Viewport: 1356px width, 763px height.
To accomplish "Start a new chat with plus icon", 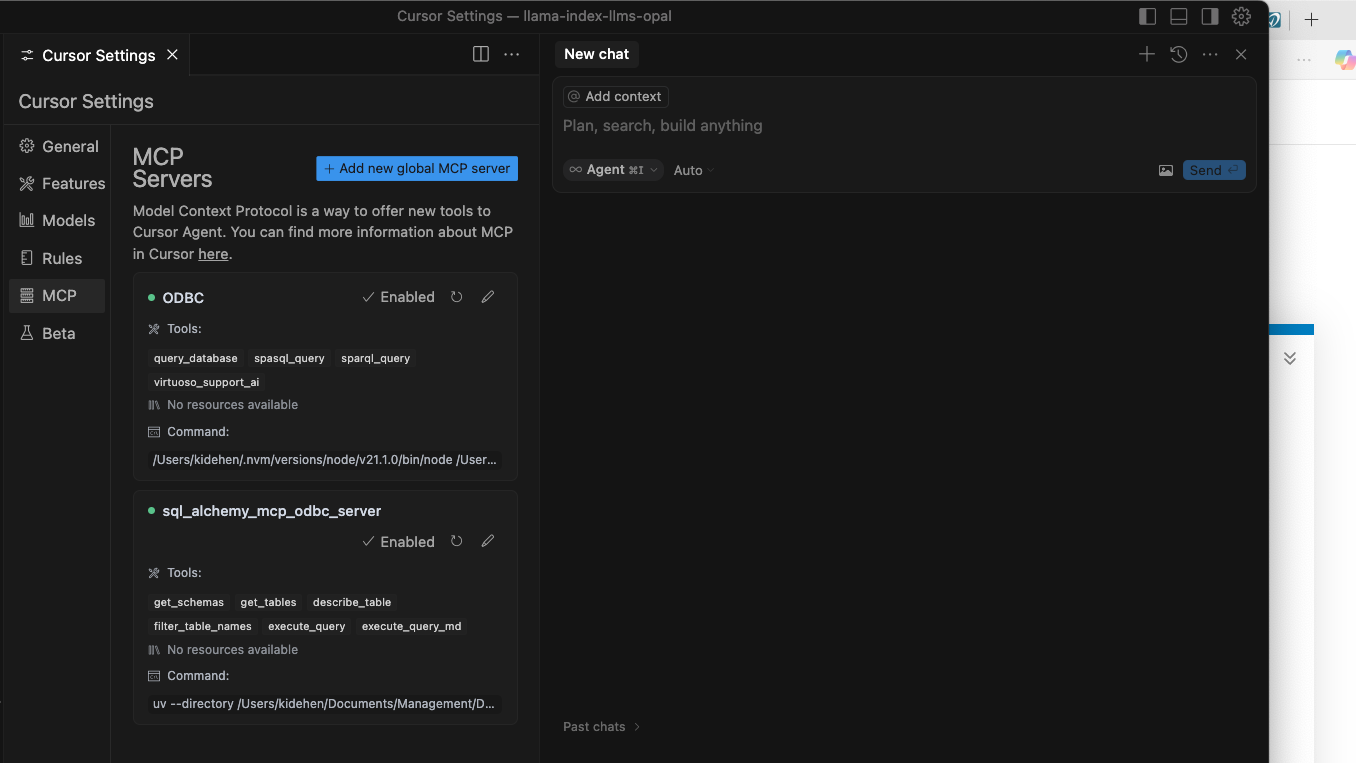I will point(1147,54).
